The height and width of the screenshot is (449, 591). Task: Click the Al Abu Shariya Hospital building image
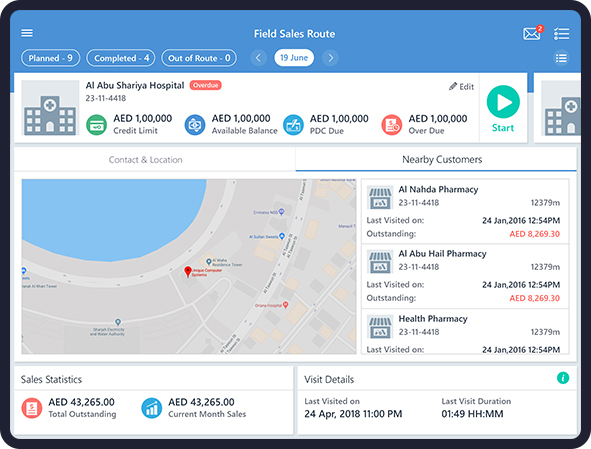coord(50,108)
